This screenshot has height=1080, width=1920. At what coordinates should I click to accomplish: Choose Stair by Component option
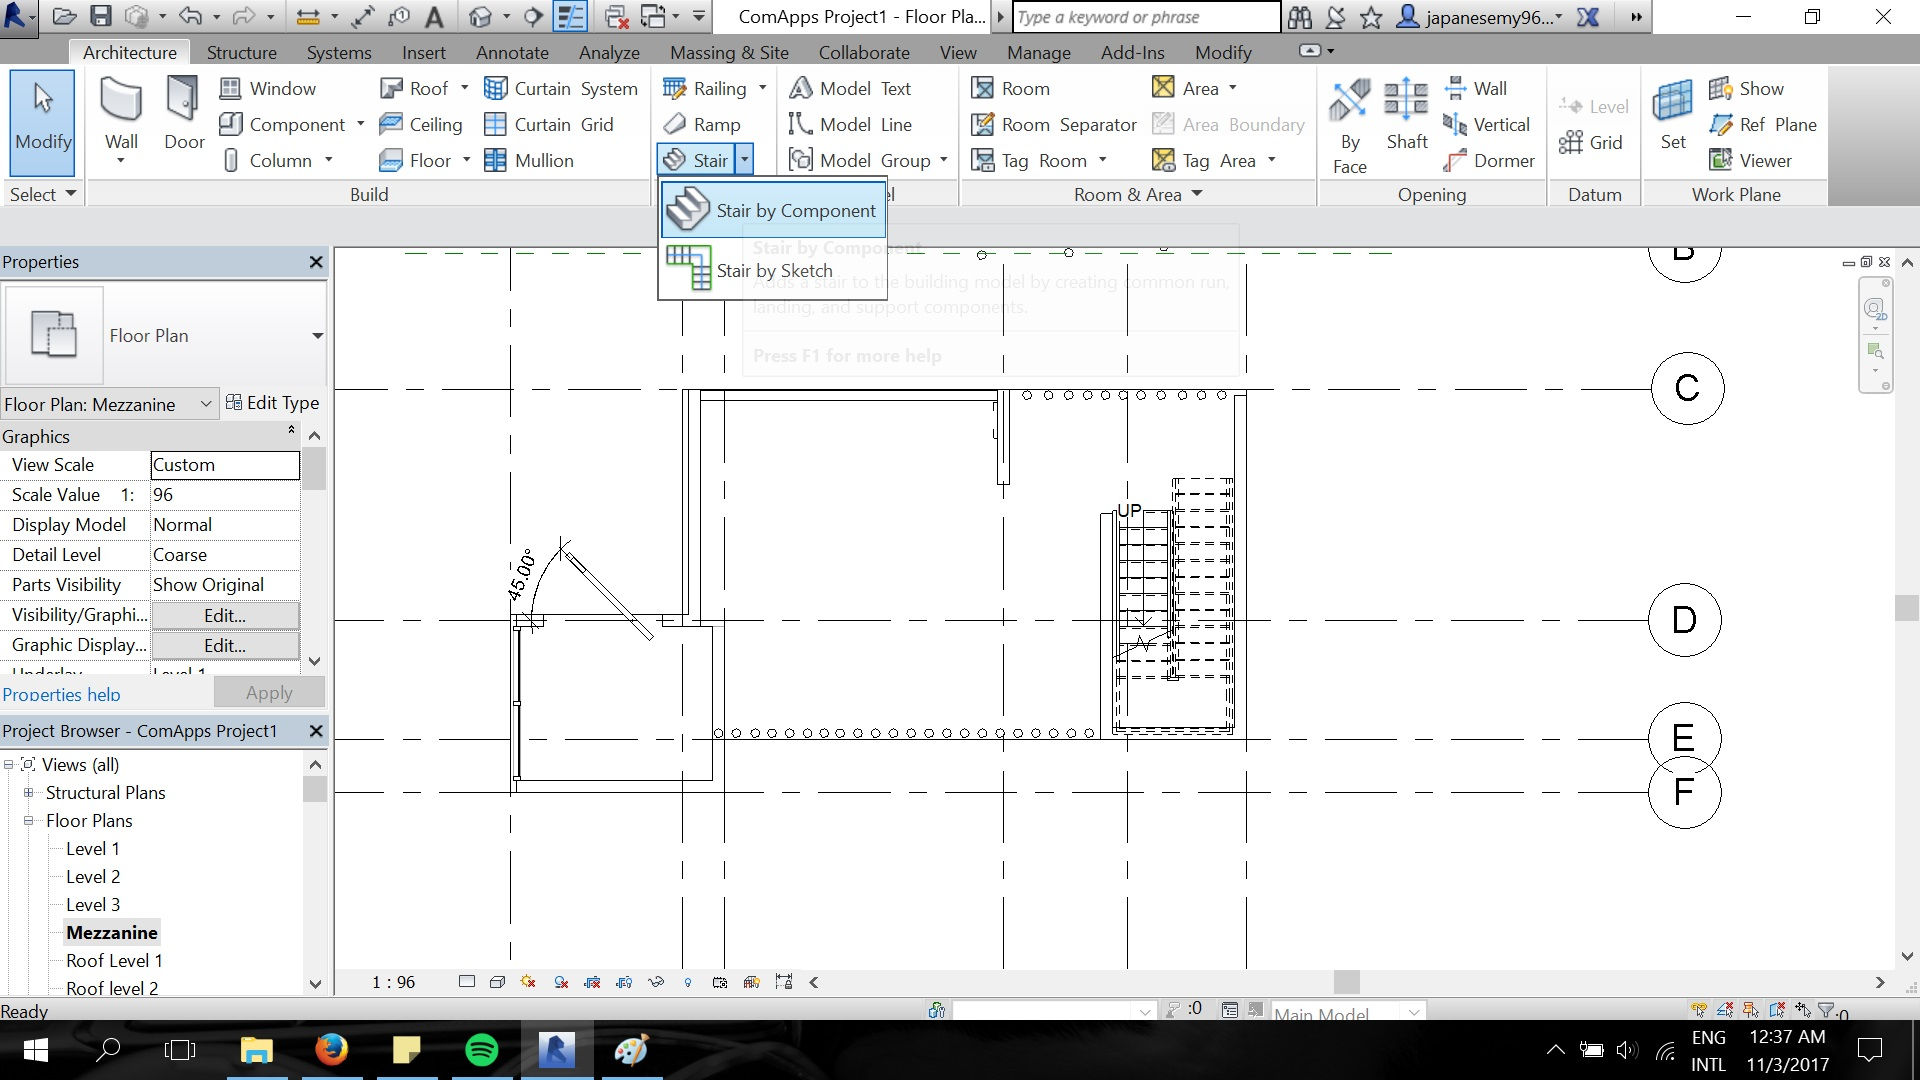[772, 210]
